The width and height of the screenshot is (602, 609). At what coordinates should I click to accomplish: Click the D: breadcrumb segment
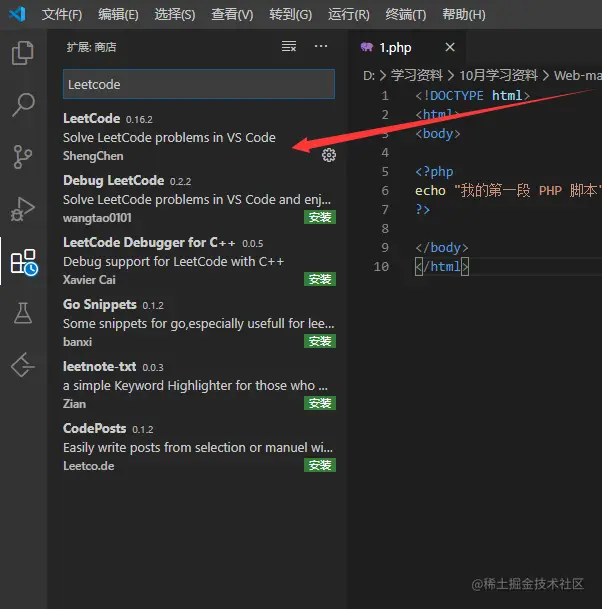pos(369,75)
